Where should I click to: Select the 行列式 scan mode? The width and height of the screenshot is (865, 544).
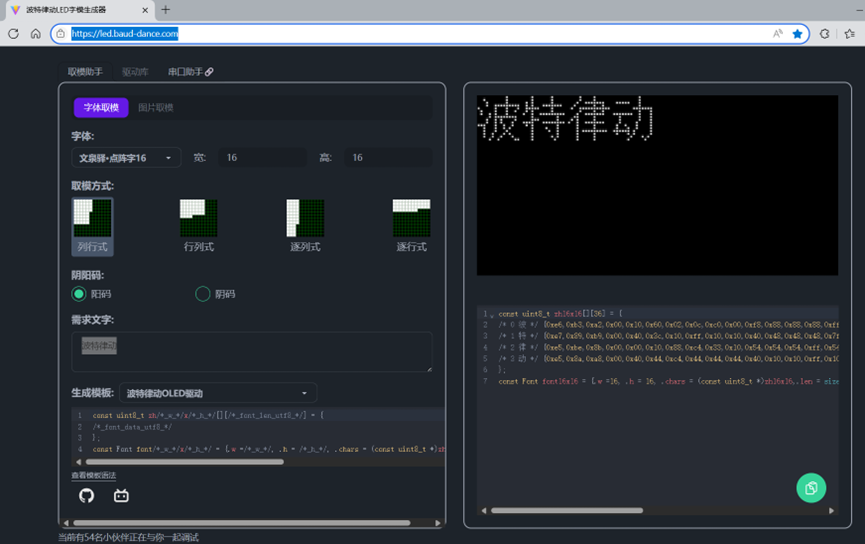click(x=199, y=226)
